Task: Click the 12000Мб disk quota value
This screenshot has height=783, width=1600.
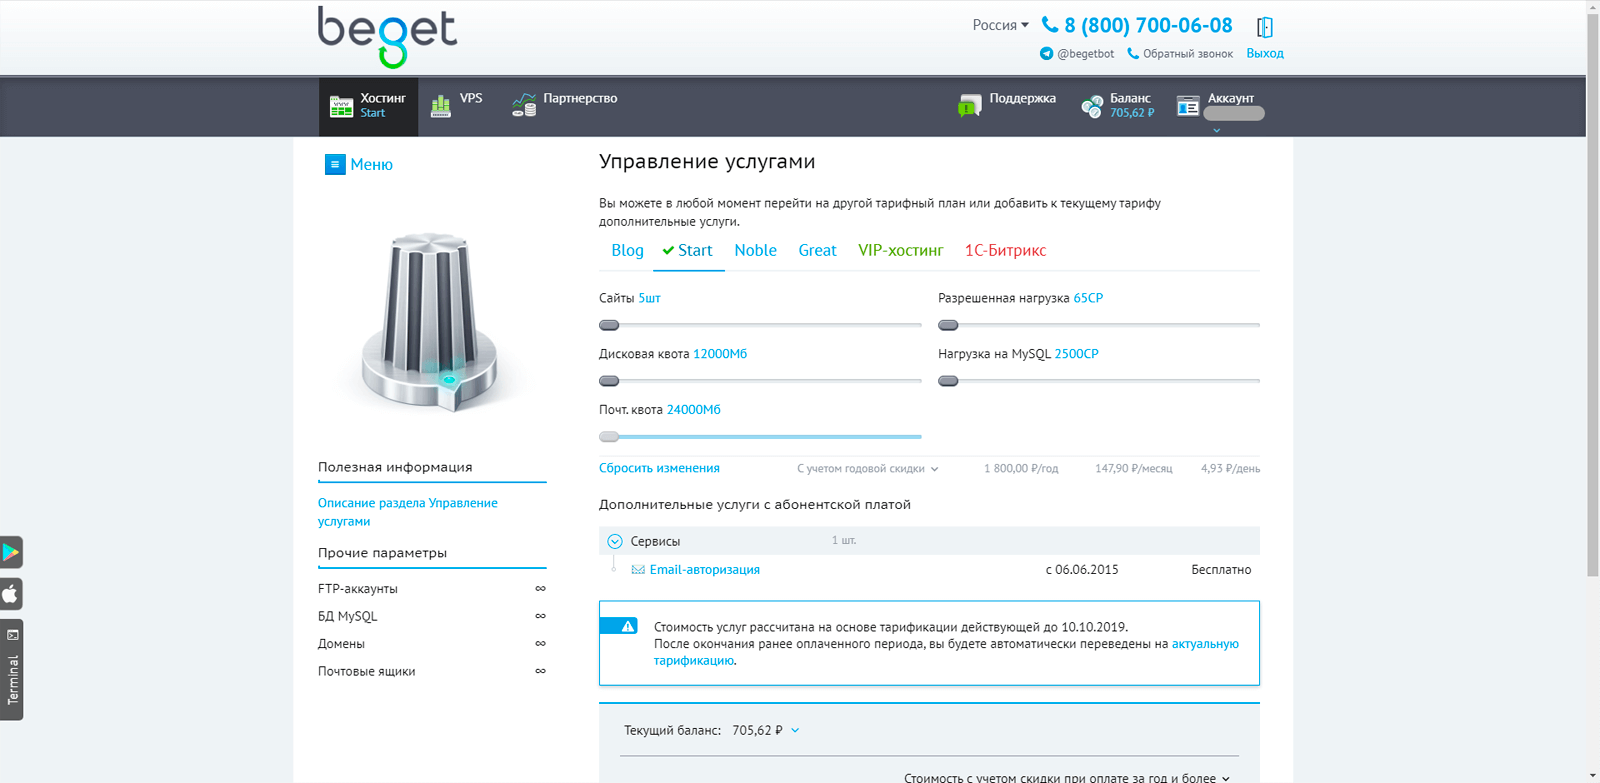Action: coord(720,354)
